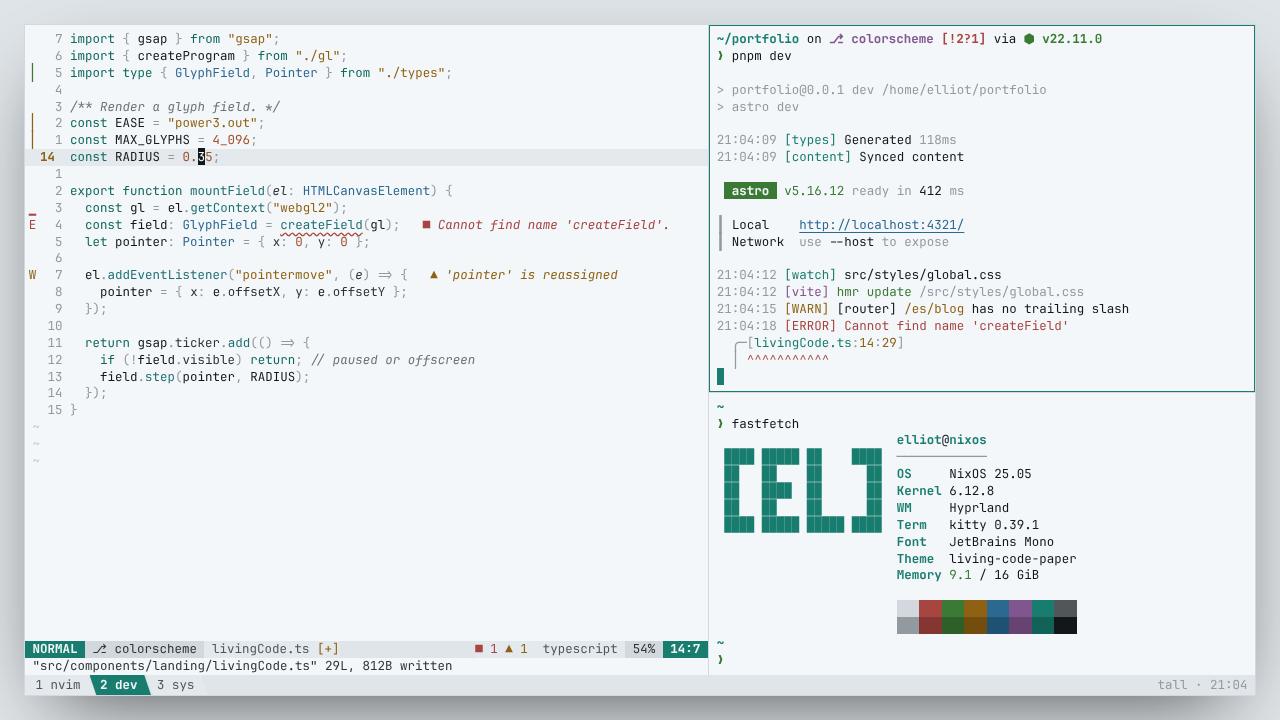Switch to the '1 nvim' tab
Screen dimensions: 1280x720
click(x=58, y=685)
